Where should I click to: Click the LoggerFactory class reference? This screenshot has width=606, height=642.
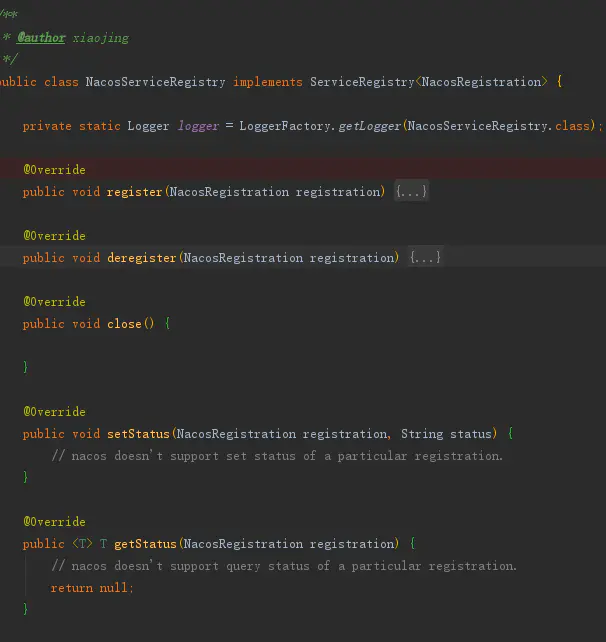click(284, 126)
